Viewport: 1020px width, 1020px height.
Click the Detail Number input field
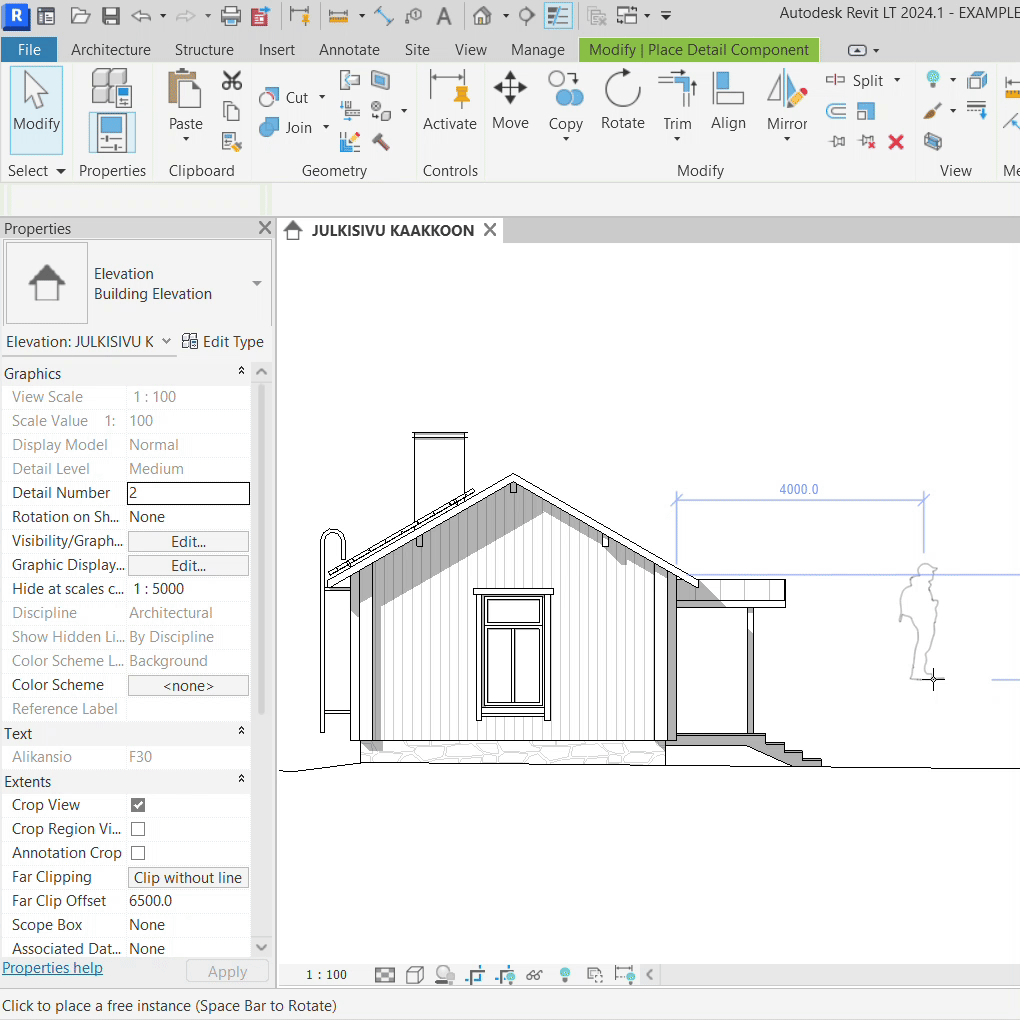(188, 493)
